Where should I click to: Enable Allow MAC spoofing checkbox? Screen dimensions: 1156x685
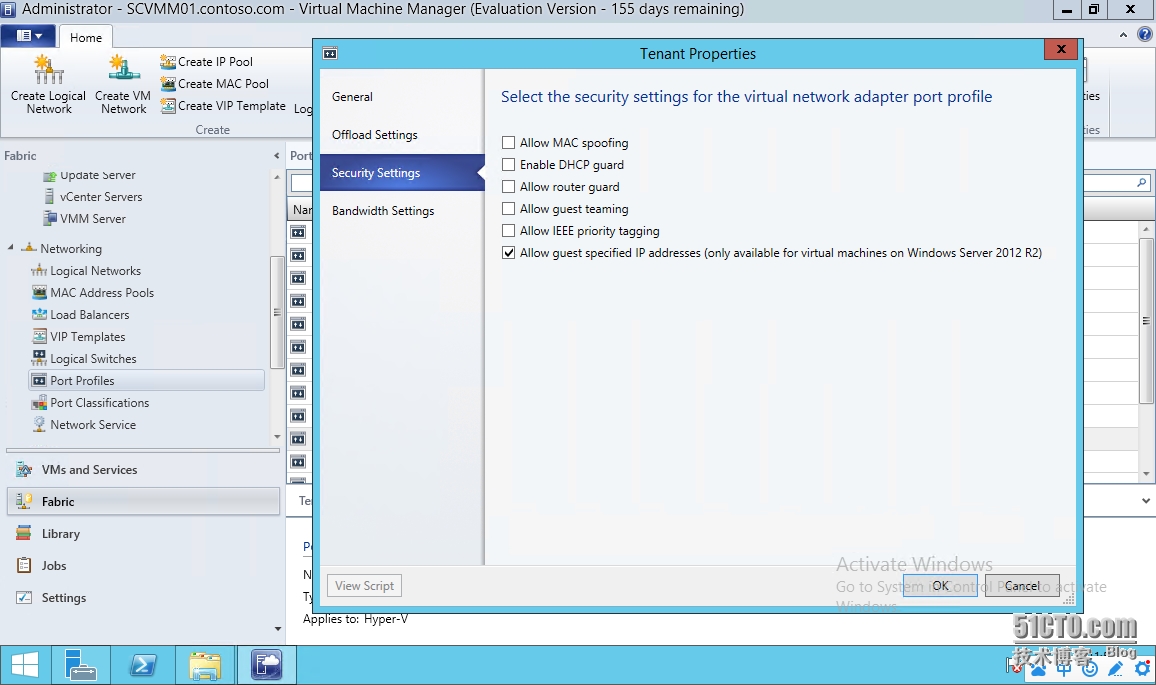[x=509, y=142]
